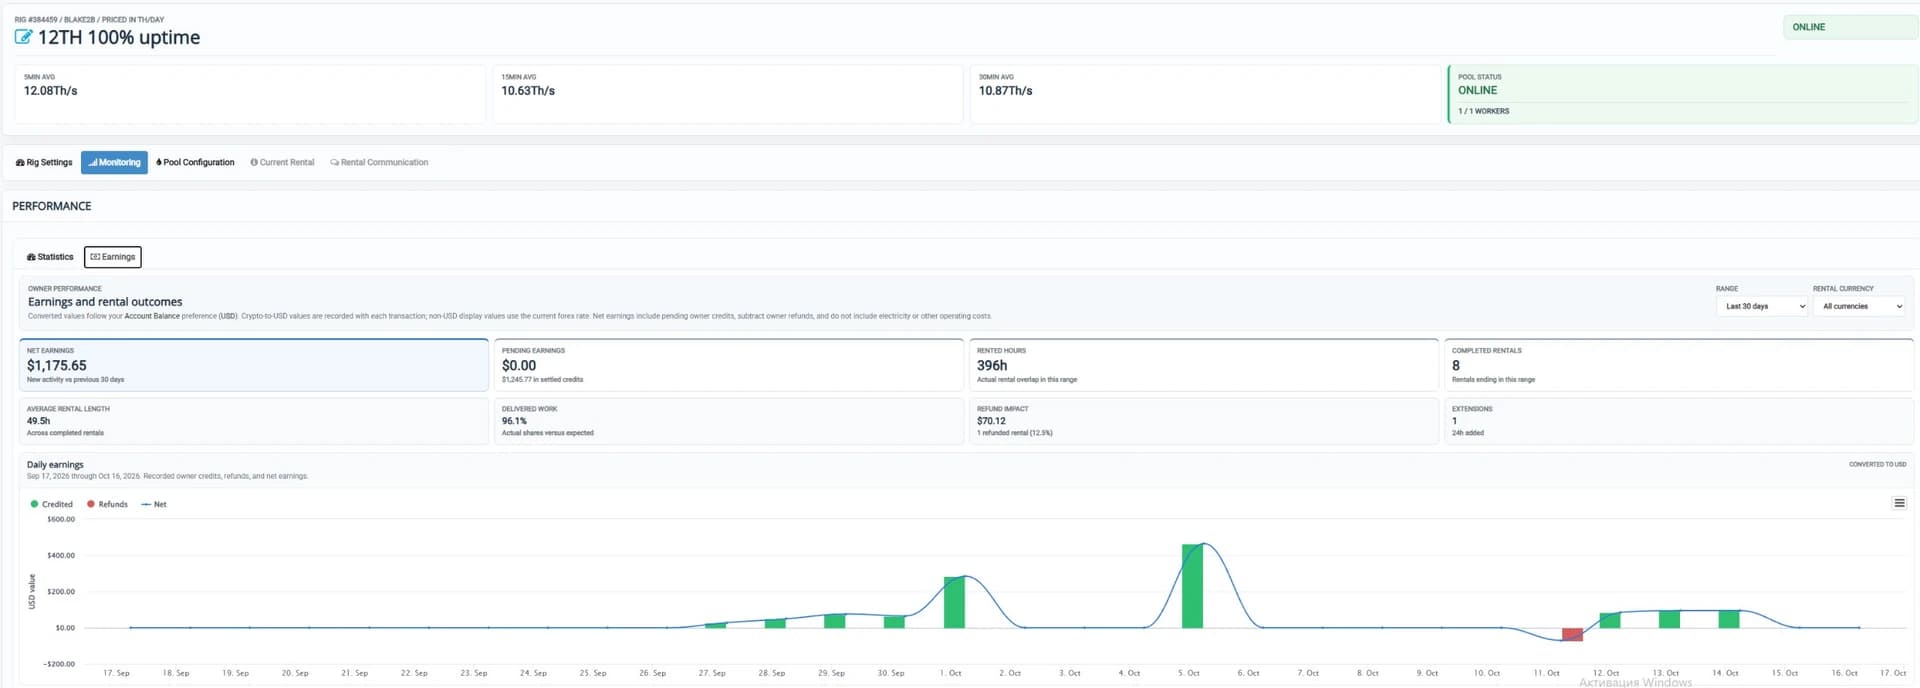This screenshot has height=688, width=1920.
Task: Click the Average Rental Length 49.5h card
Action: coord(254,421)
